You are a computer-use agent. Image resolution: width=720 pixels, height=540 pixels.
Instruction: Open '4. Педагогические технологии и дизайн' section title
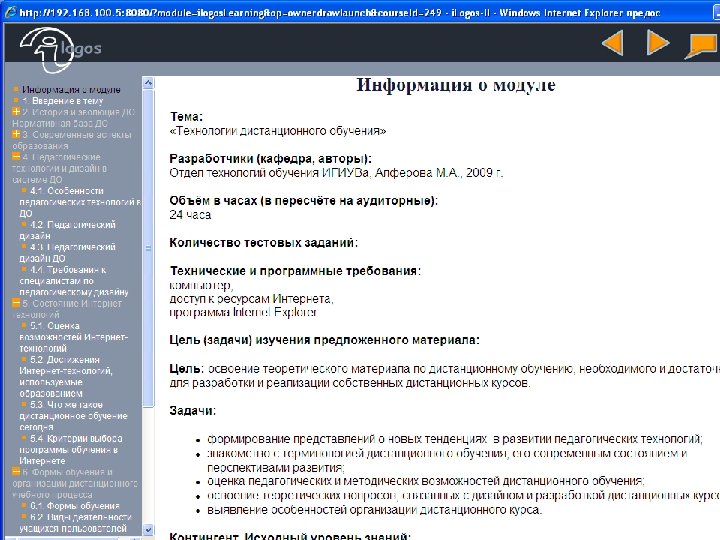coord(60,168)
